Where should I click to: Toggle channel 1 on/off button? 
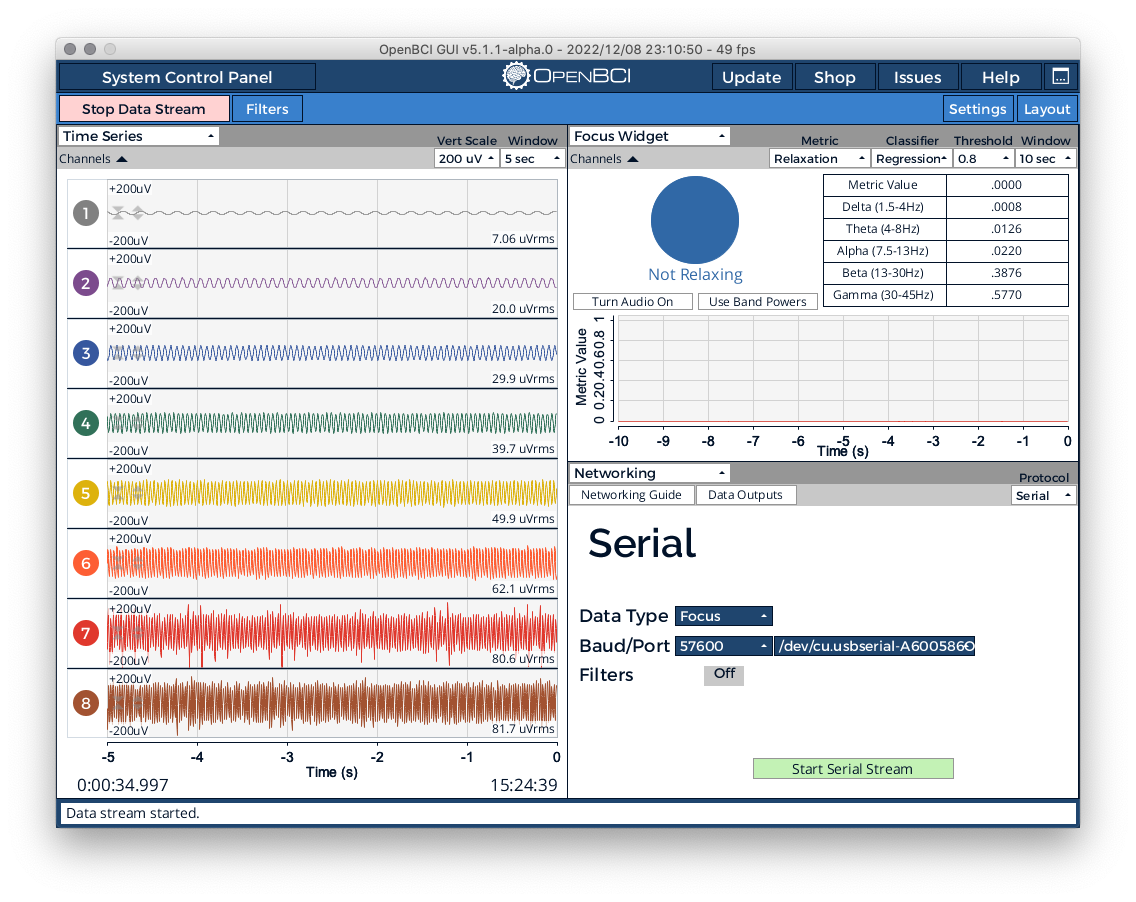[x=85, y=213]
